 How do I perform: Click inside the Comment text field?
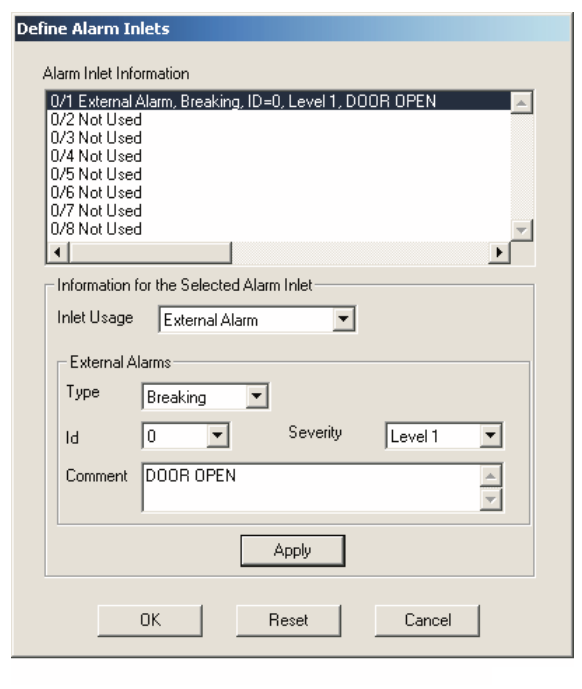[x=311, y=487]
